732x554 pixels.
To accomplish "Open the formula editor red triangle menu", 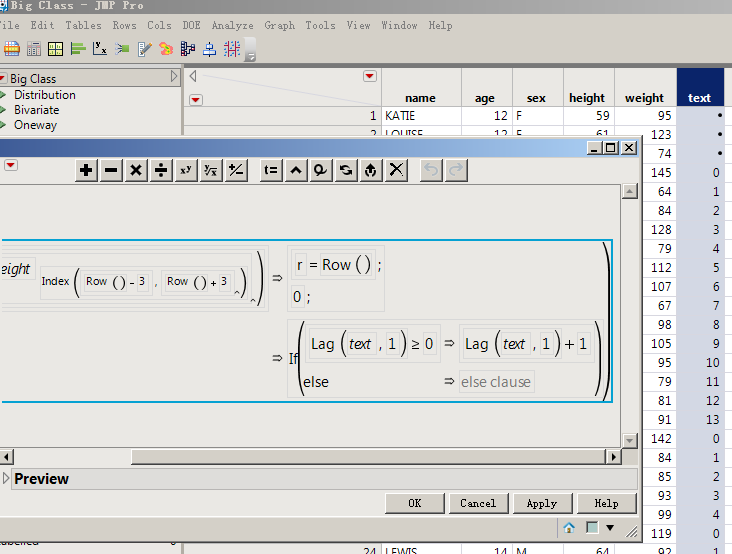I will click(x=10, y=166).
